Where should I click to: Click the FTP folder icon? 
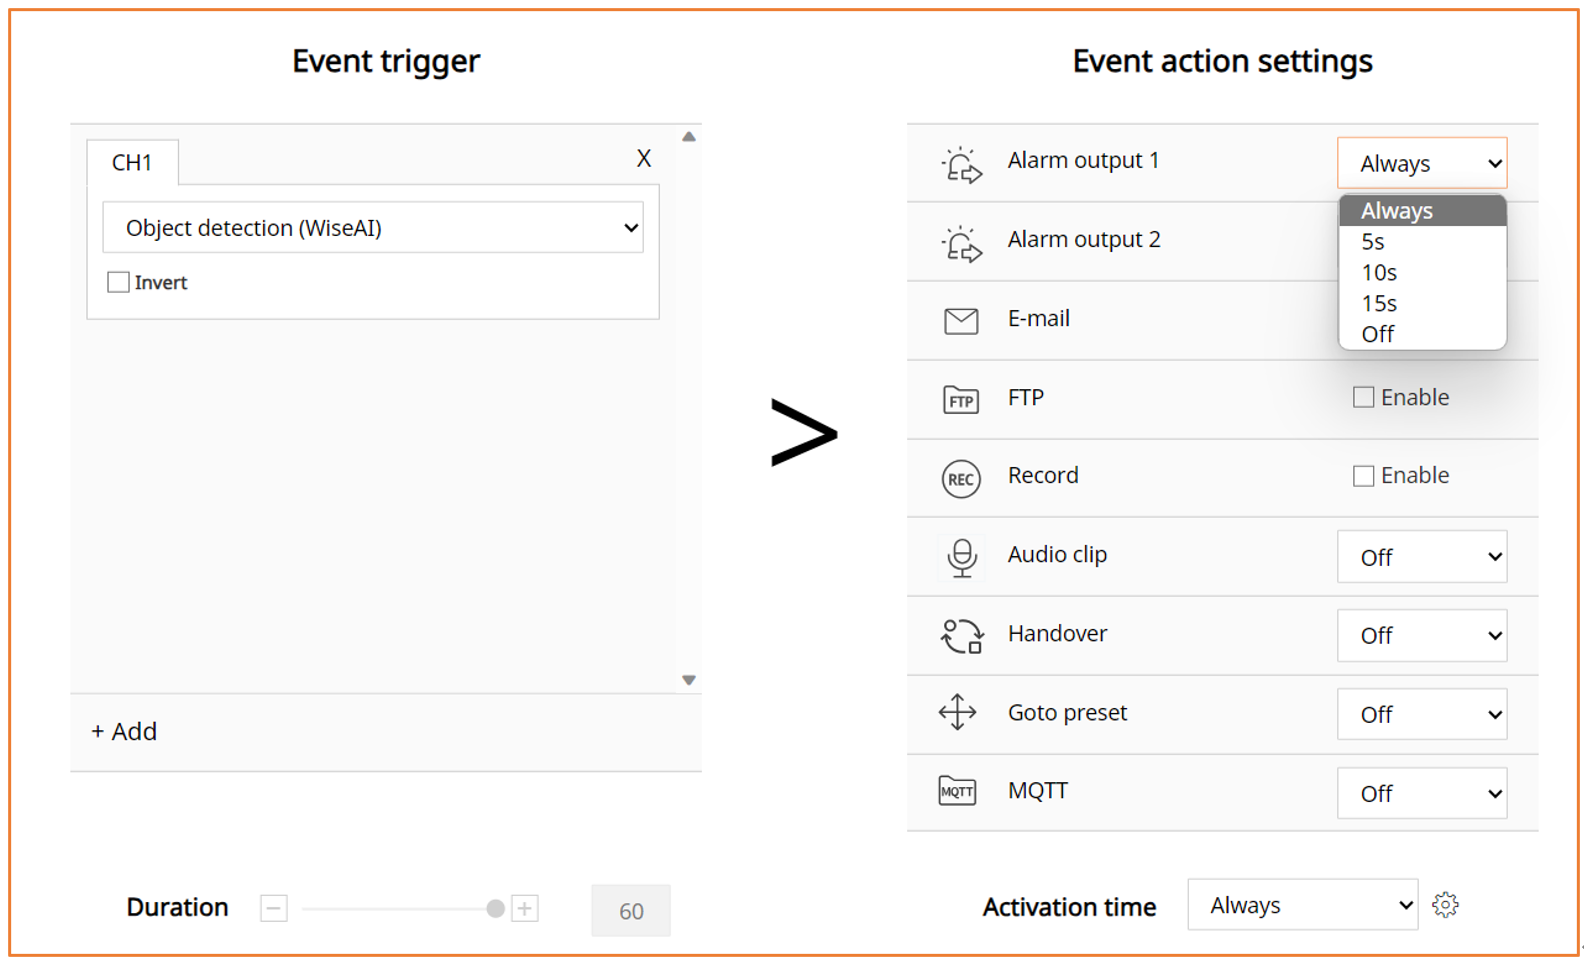click(x=961, y=400)
